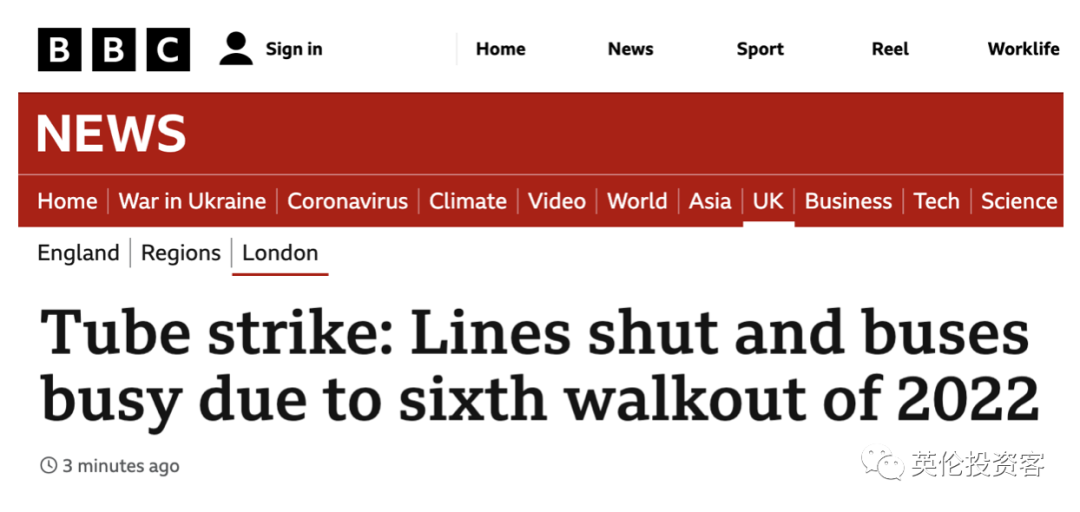Select Coronavirus news section
The height and width of the screenshot is (512, 1080).
coord(348,201)
